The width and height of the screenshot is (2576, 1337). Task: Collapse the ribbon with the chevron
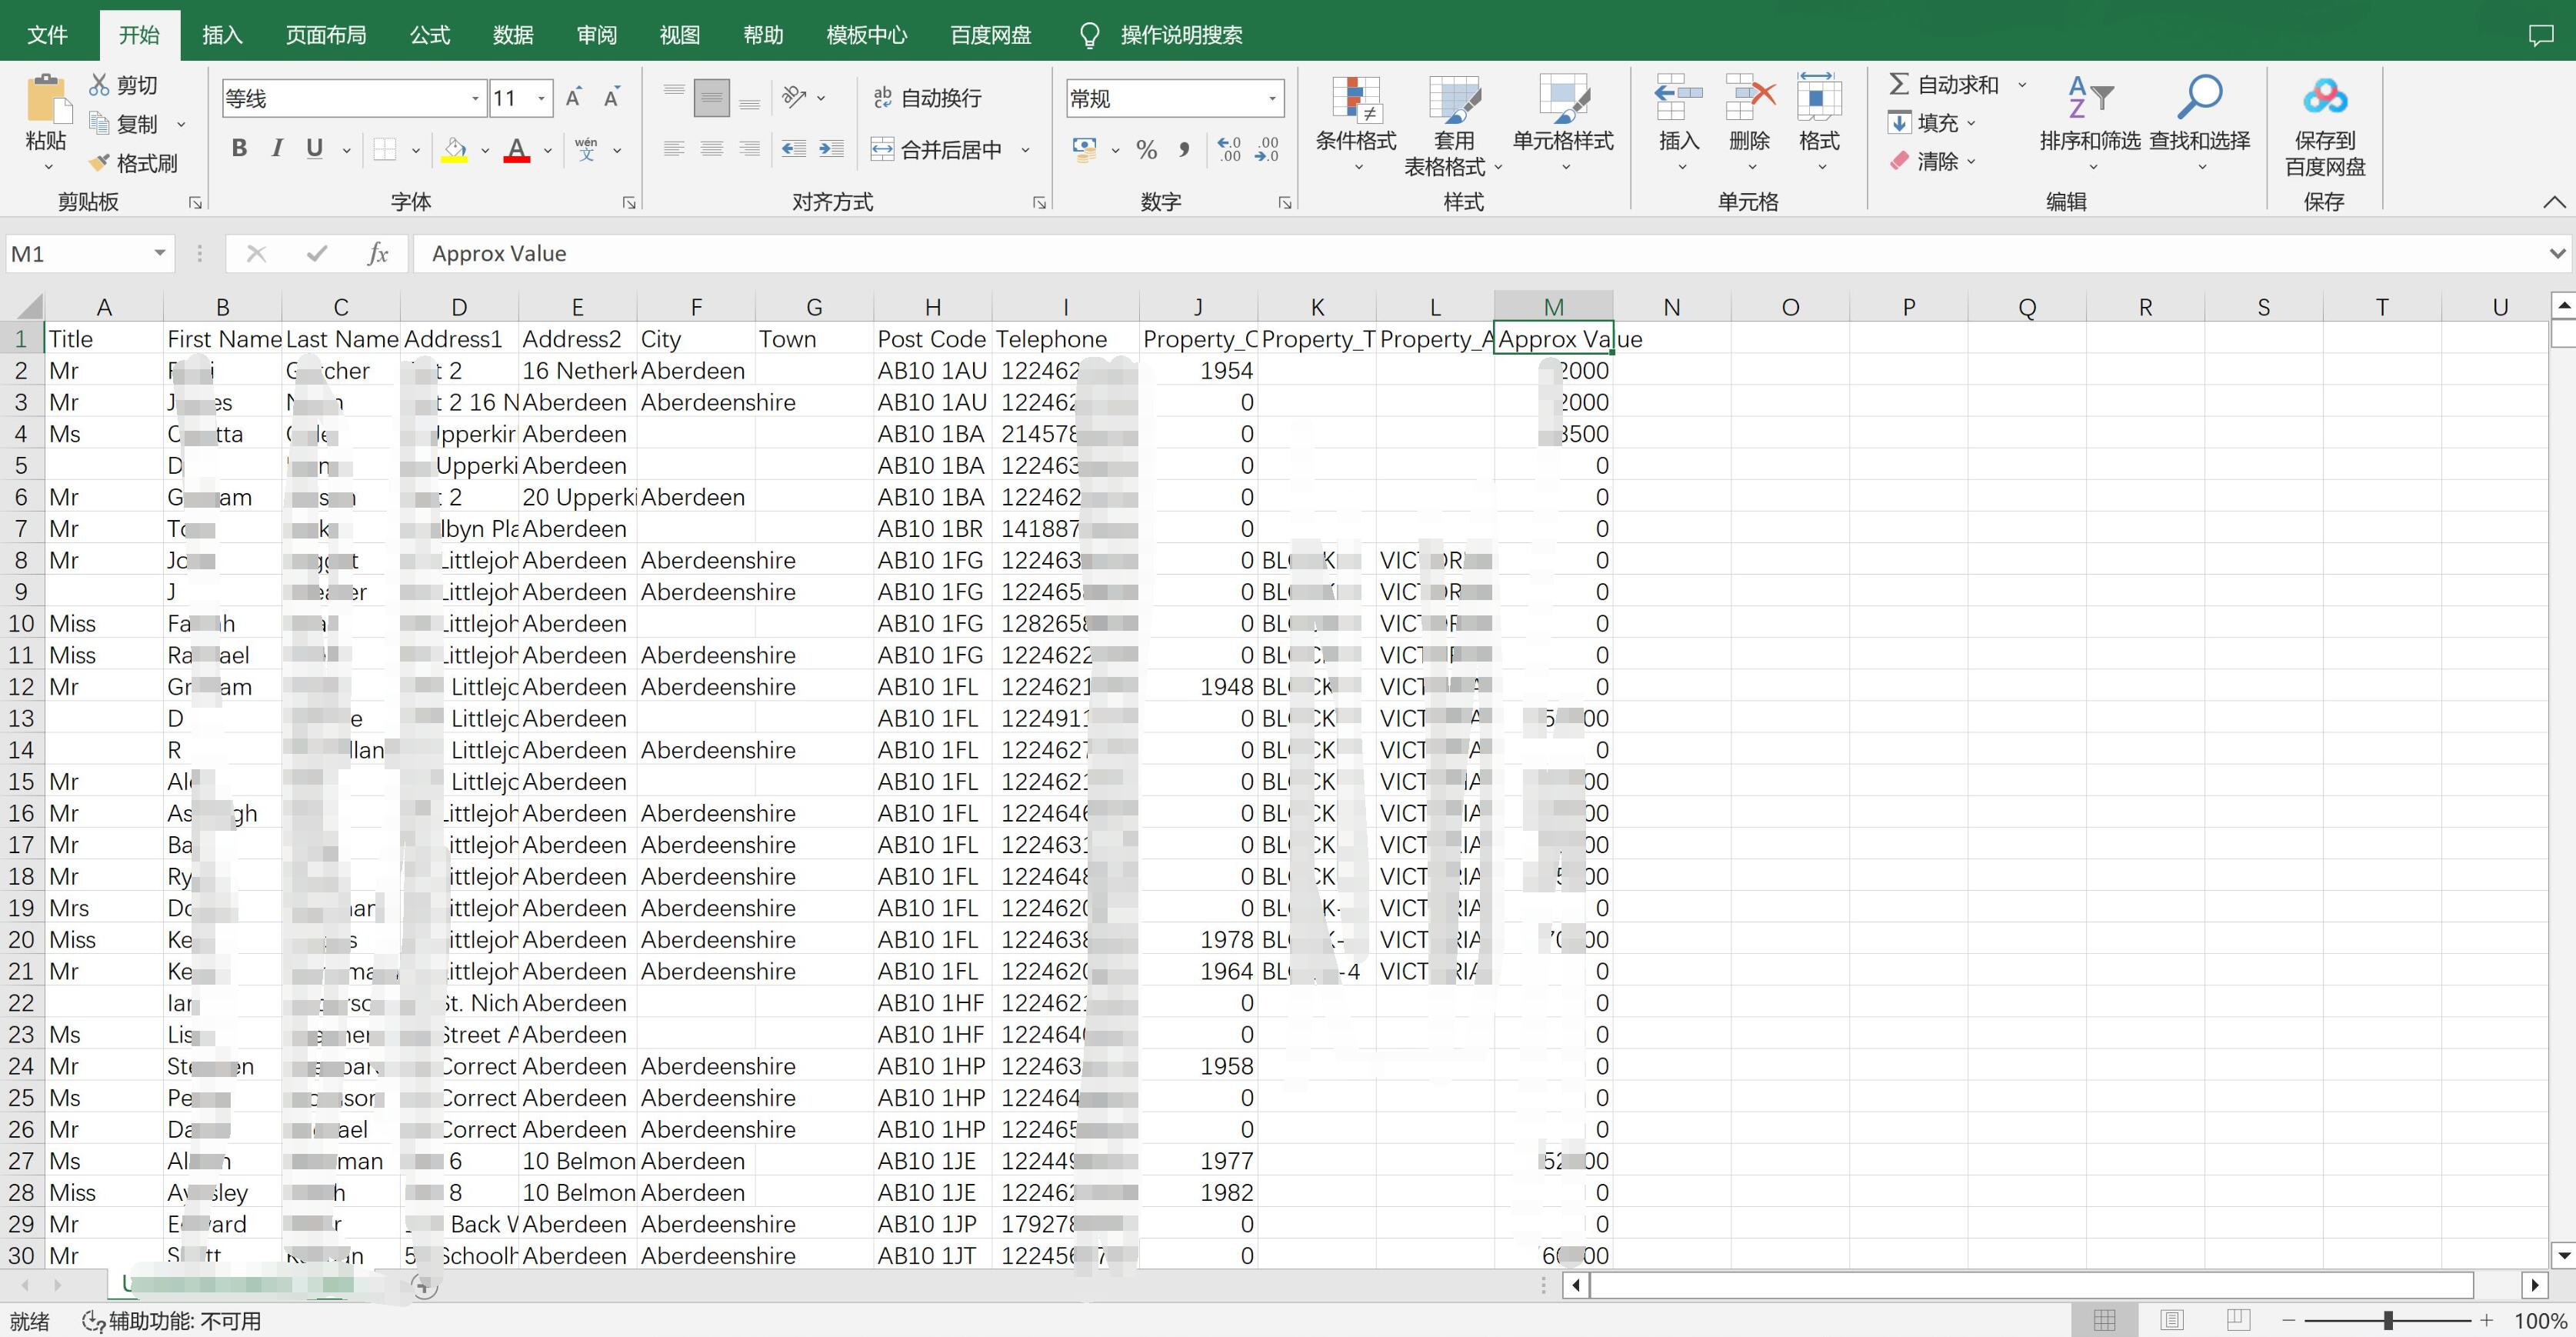click(2554, 202)
